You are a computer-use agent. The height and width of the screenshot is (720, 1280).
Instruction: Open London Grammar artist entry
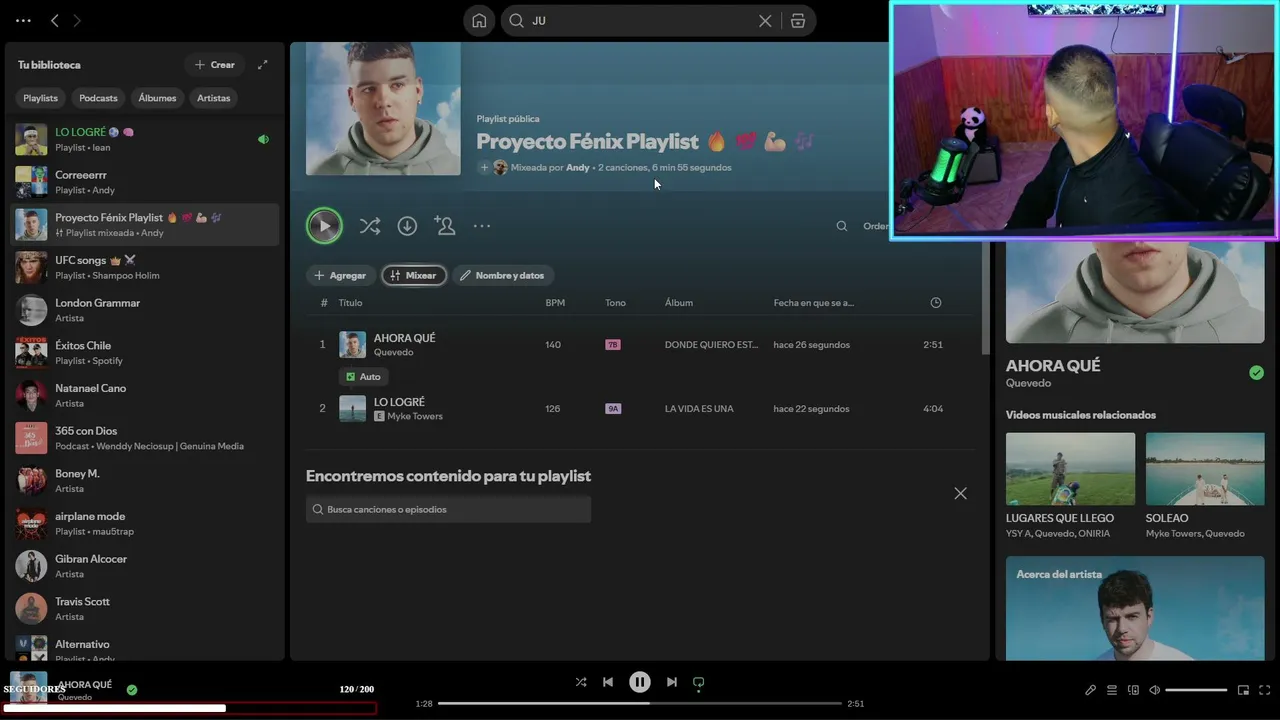(x=145, y=310)
